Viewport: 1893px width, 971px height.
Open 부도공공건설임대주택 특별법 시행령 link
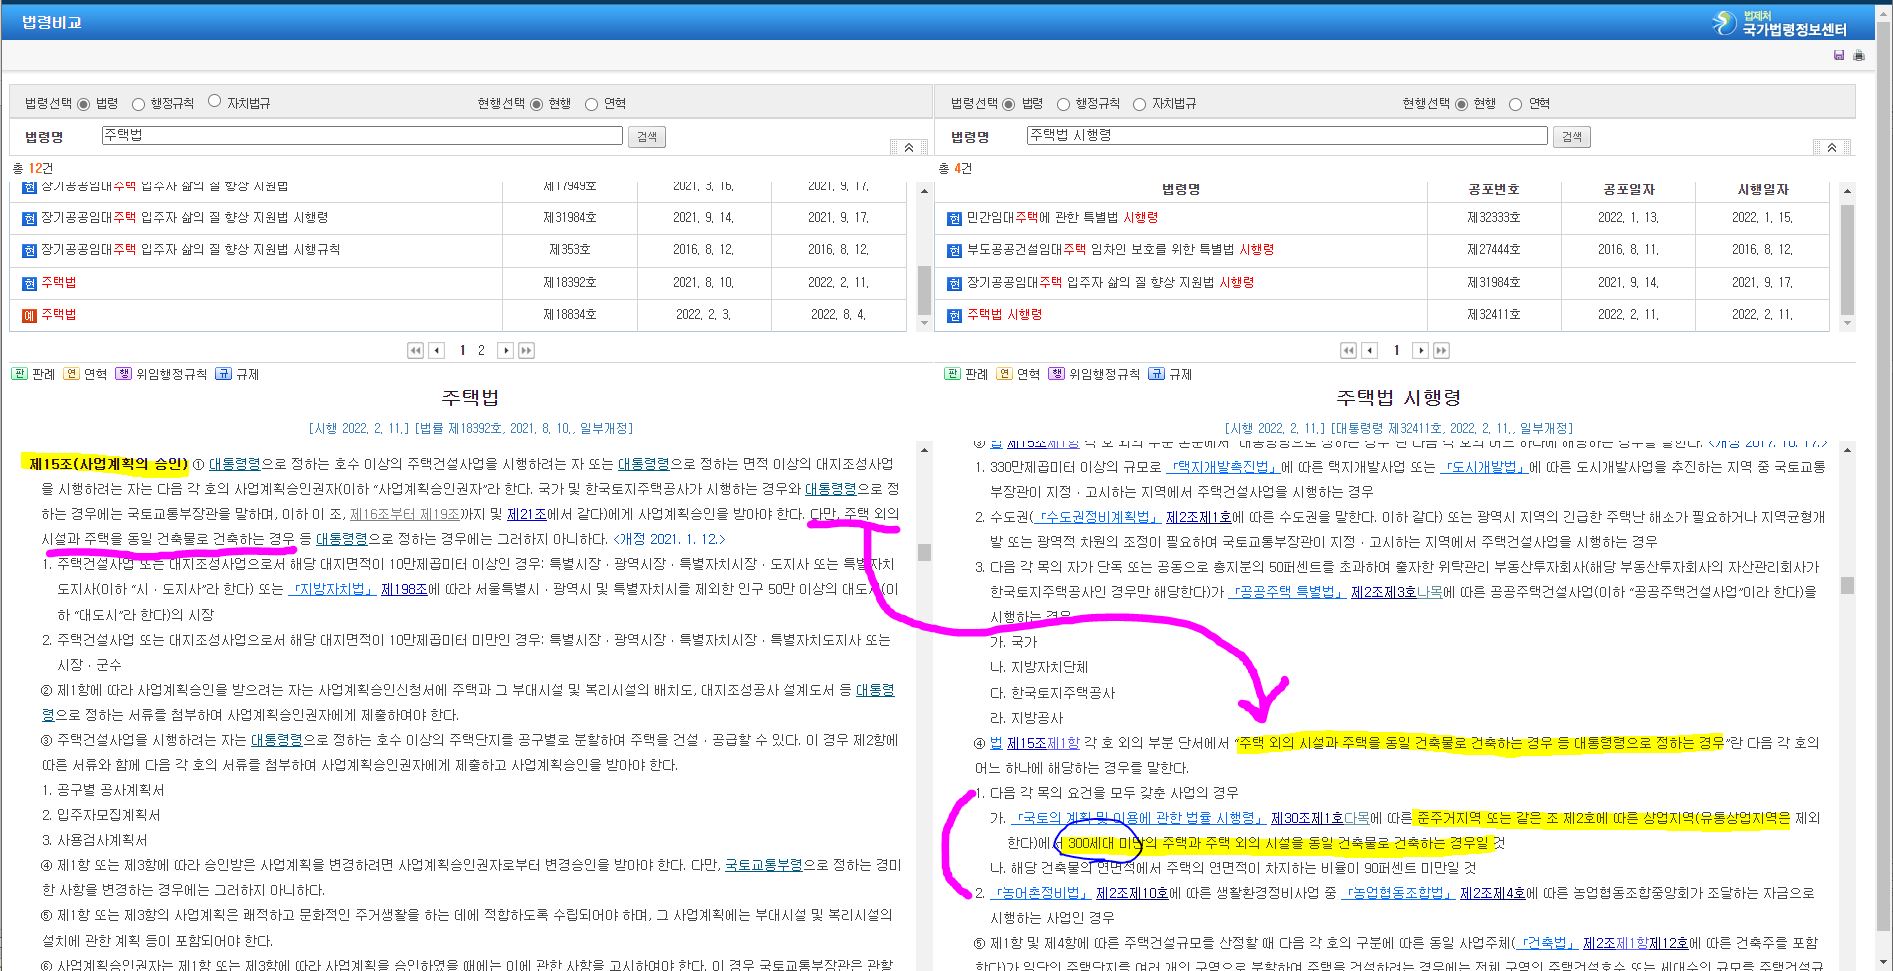[1120, 250]
